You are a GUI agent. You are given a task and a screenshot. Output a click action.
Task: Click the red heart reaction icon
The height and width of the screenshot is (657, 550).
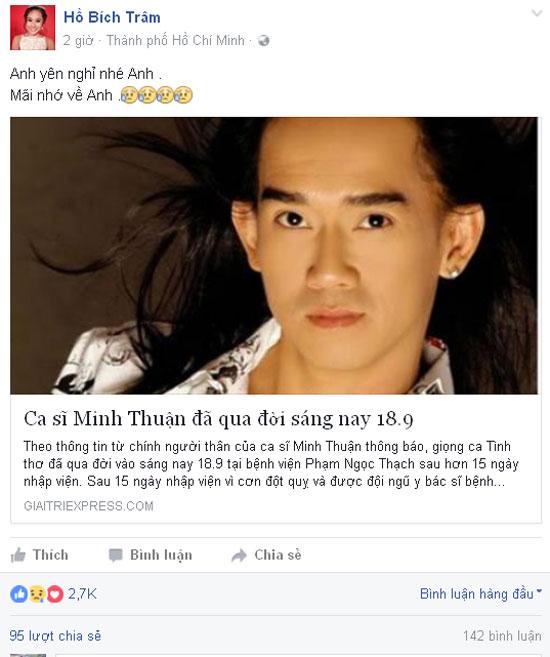point(55,594)
